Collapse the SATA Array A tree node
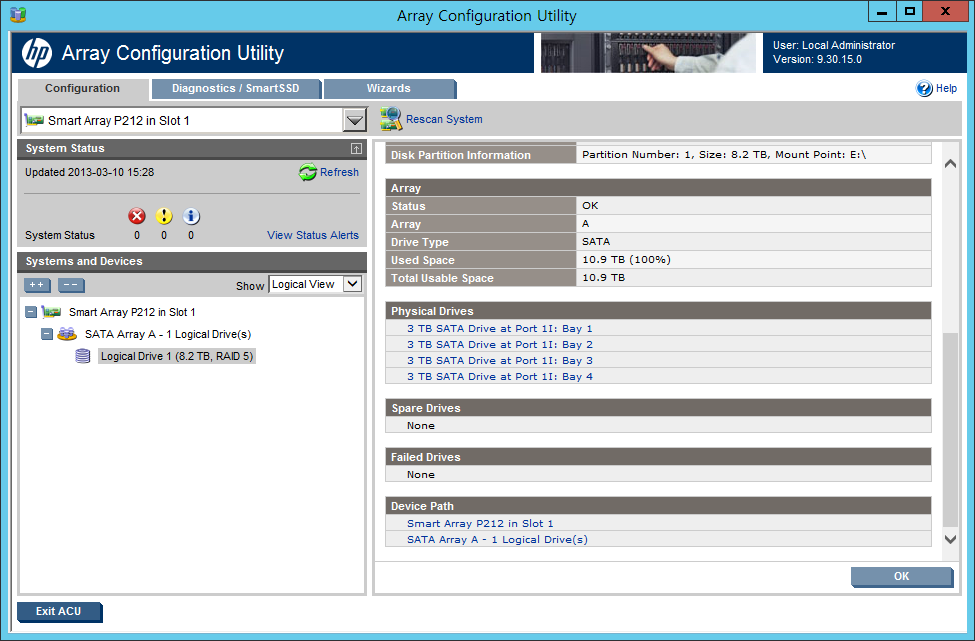The image size is (975, 641). (x=47, y=334)
